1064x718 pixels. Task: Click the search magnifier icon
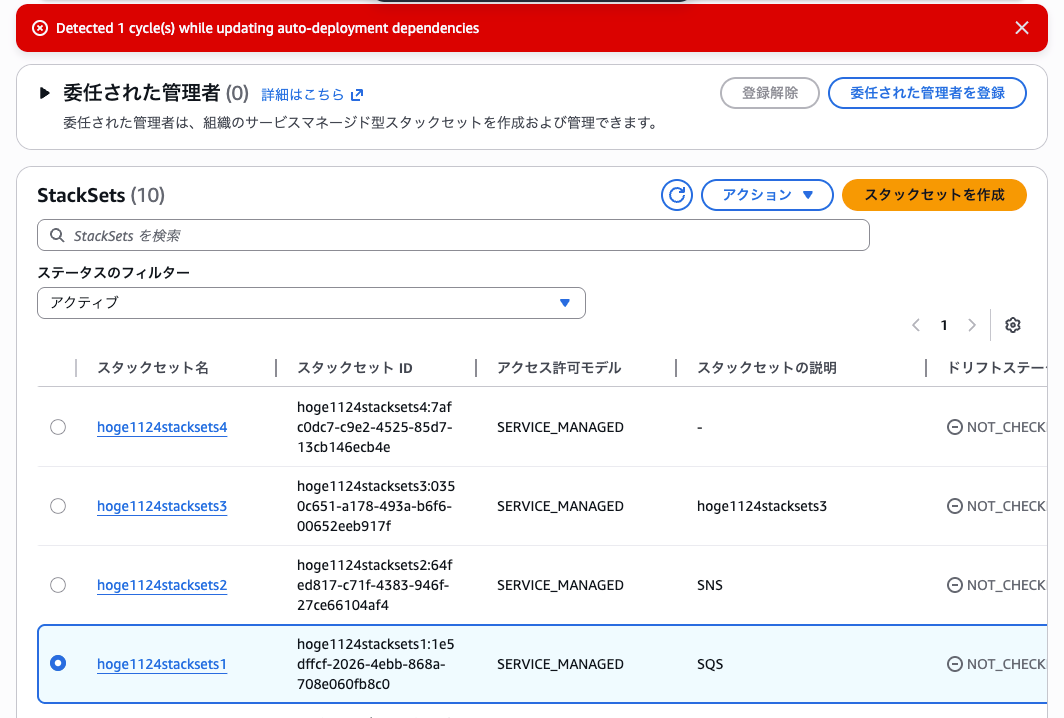coord(56,236)
